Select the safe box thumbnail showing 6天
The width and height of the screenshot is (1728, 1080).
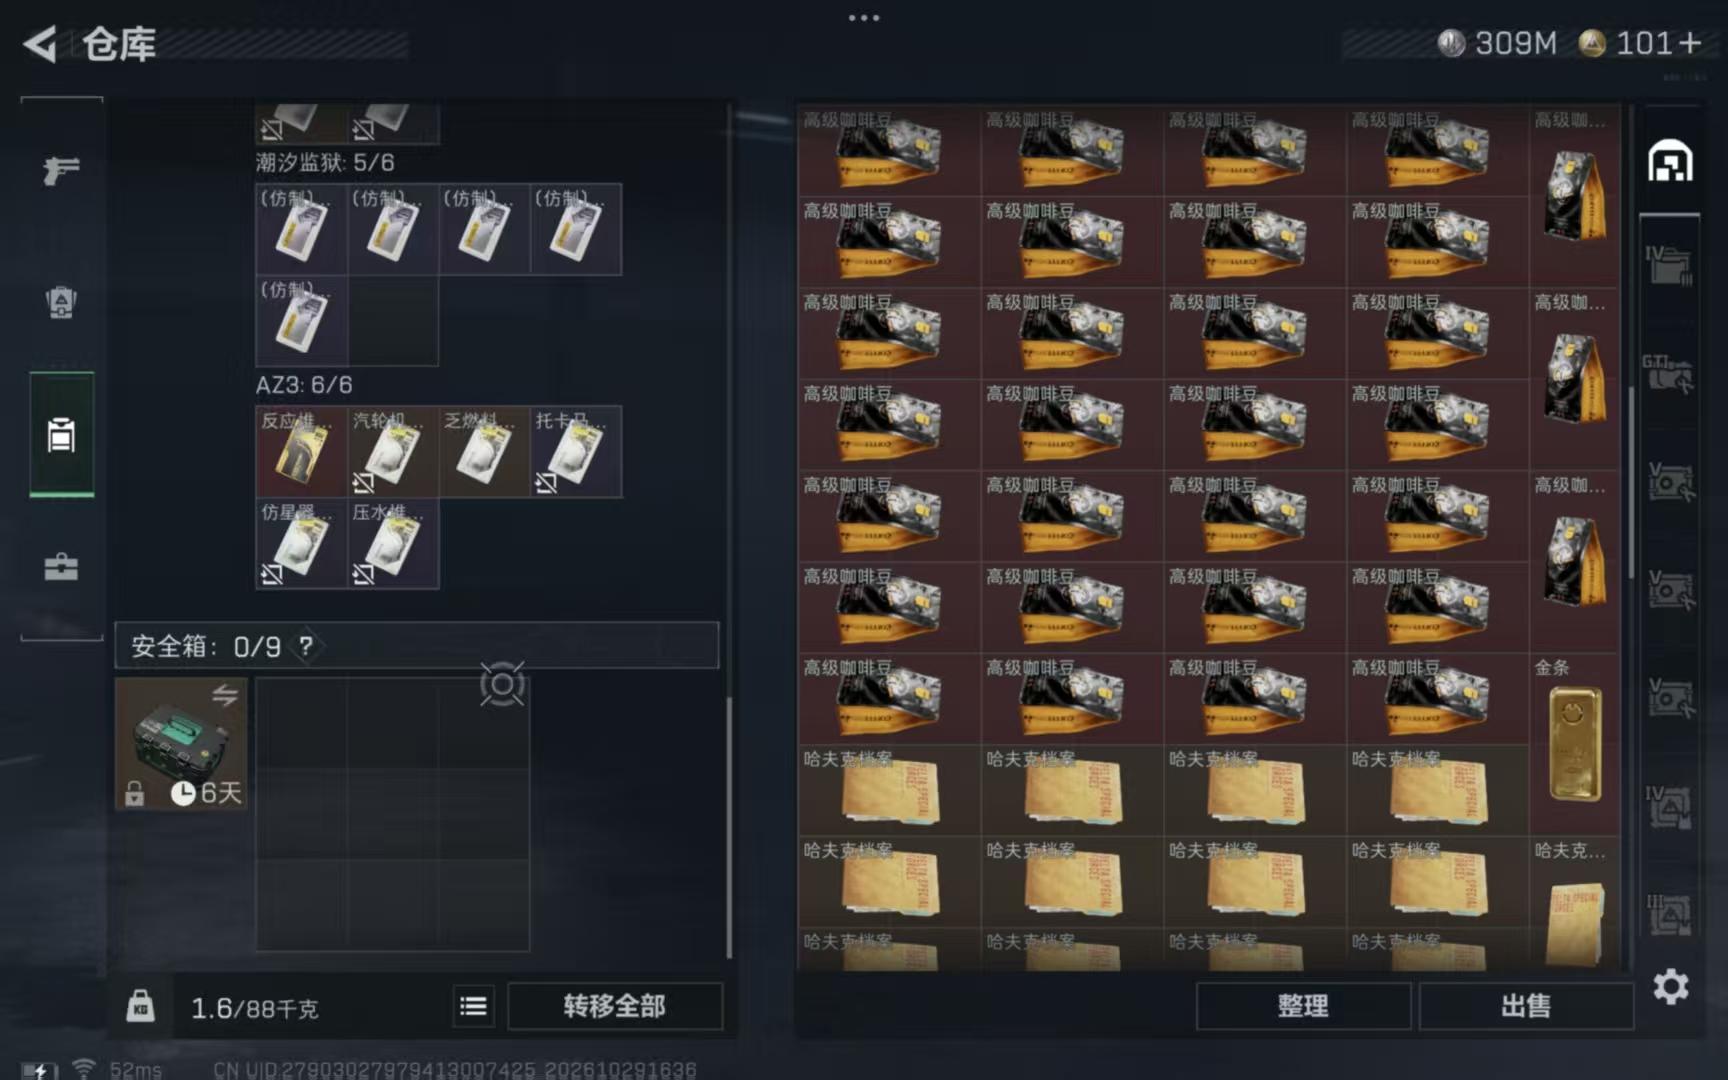[x=181, y=744]
